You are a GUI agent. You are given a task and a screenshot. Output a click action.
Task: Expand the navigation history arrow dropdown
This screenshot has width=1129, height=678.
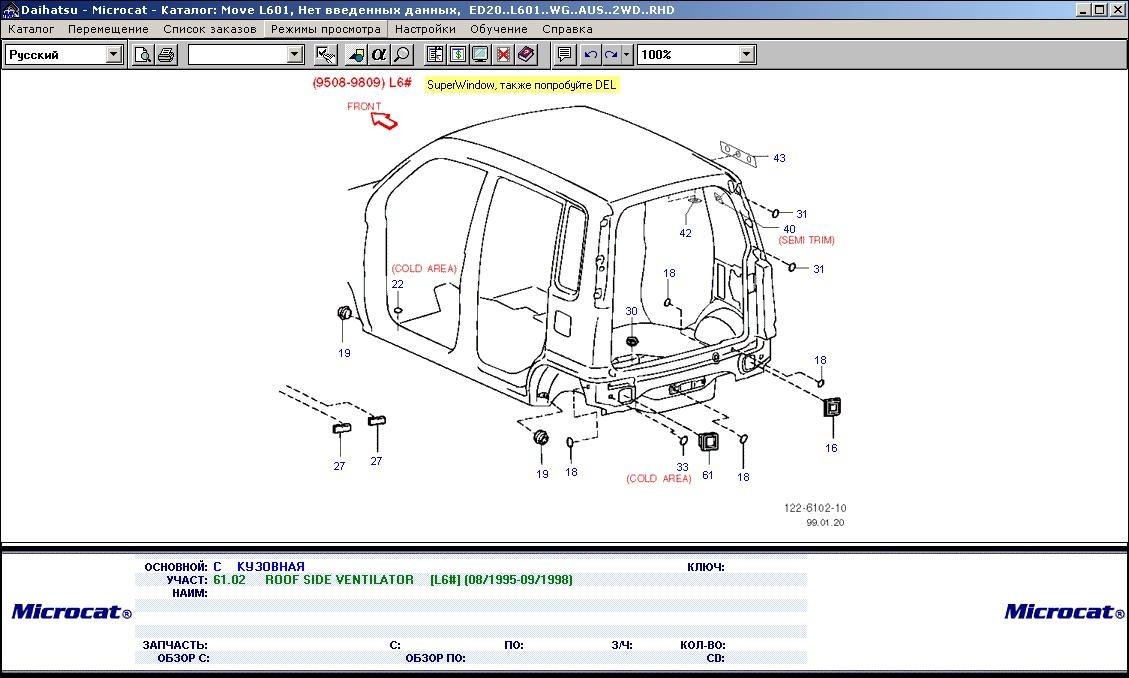tap(626, 55)
